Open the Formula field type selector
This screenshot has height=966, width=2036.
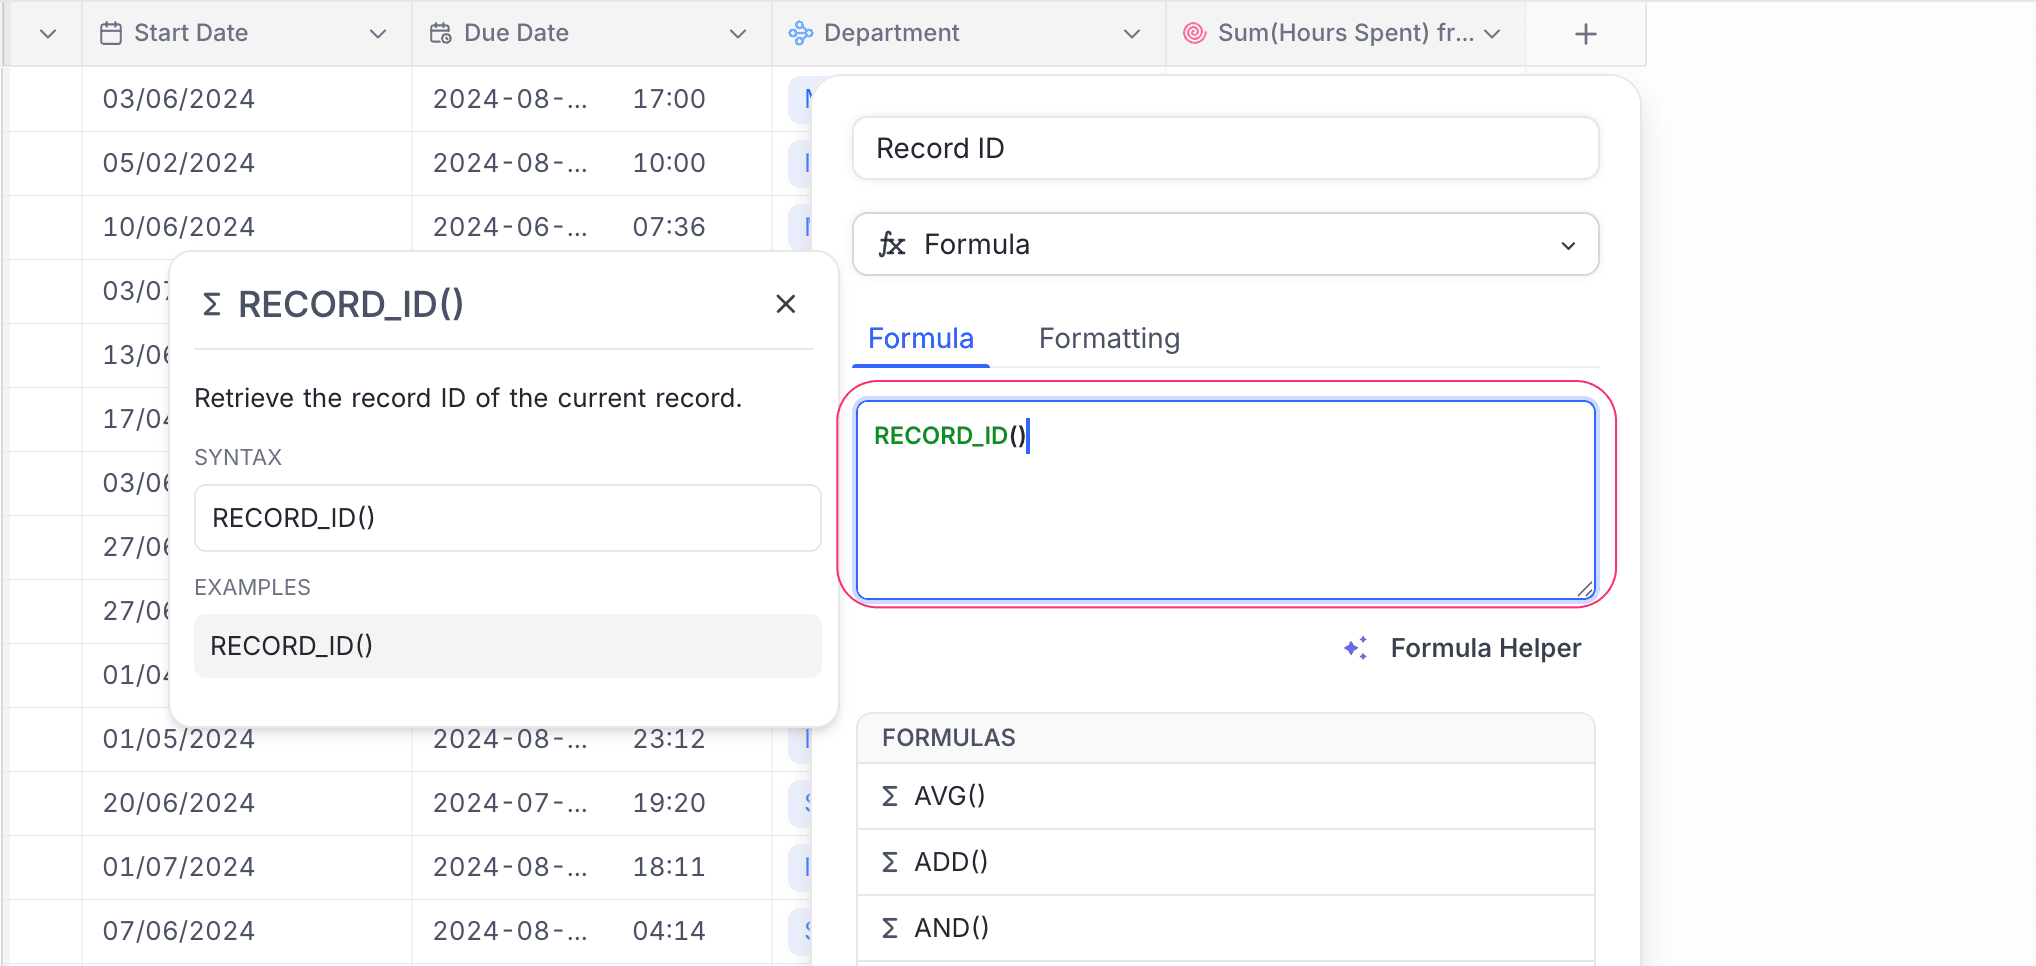click(1225, 244)
